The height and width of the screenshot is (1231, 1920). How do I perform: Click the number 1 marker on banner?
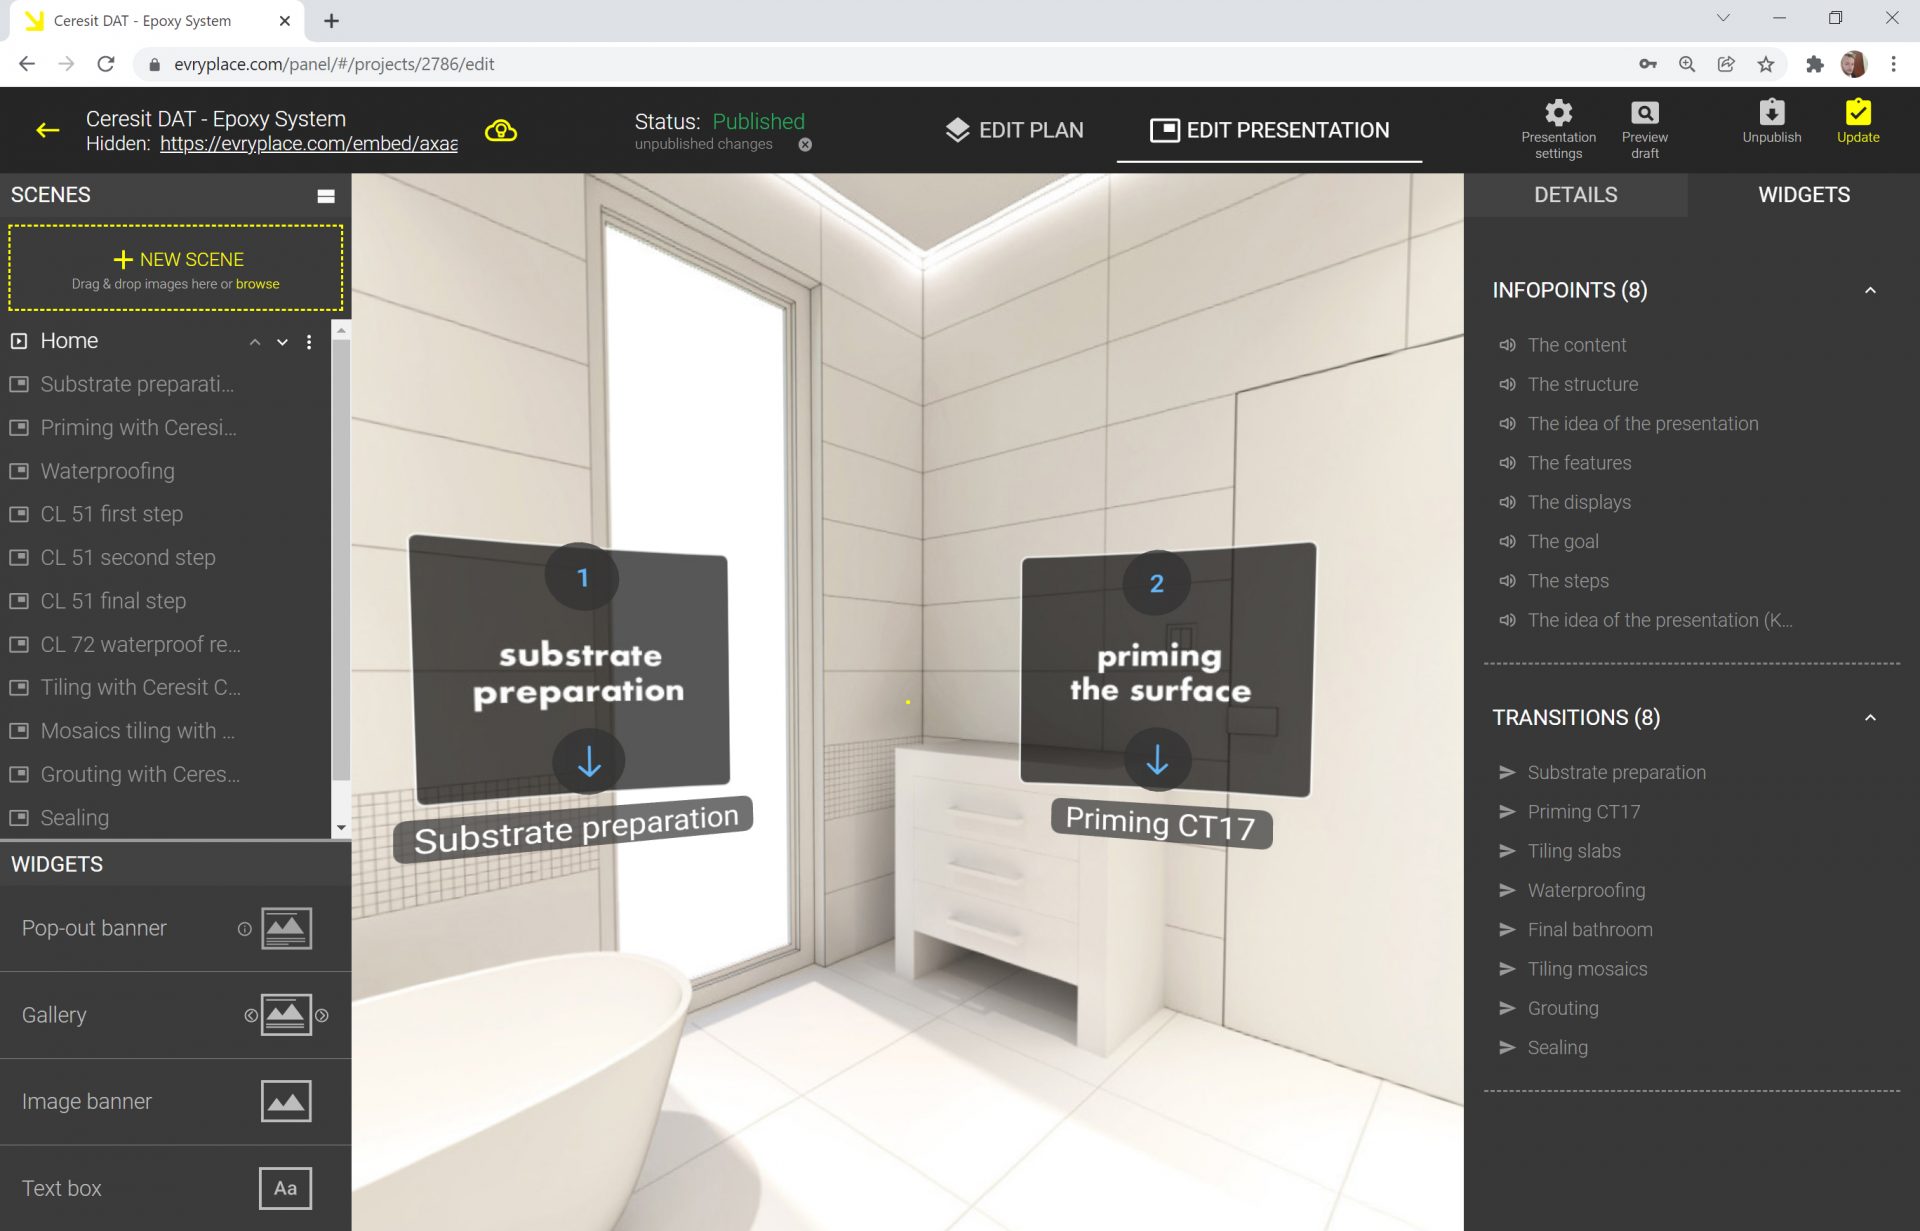[582, 577]
